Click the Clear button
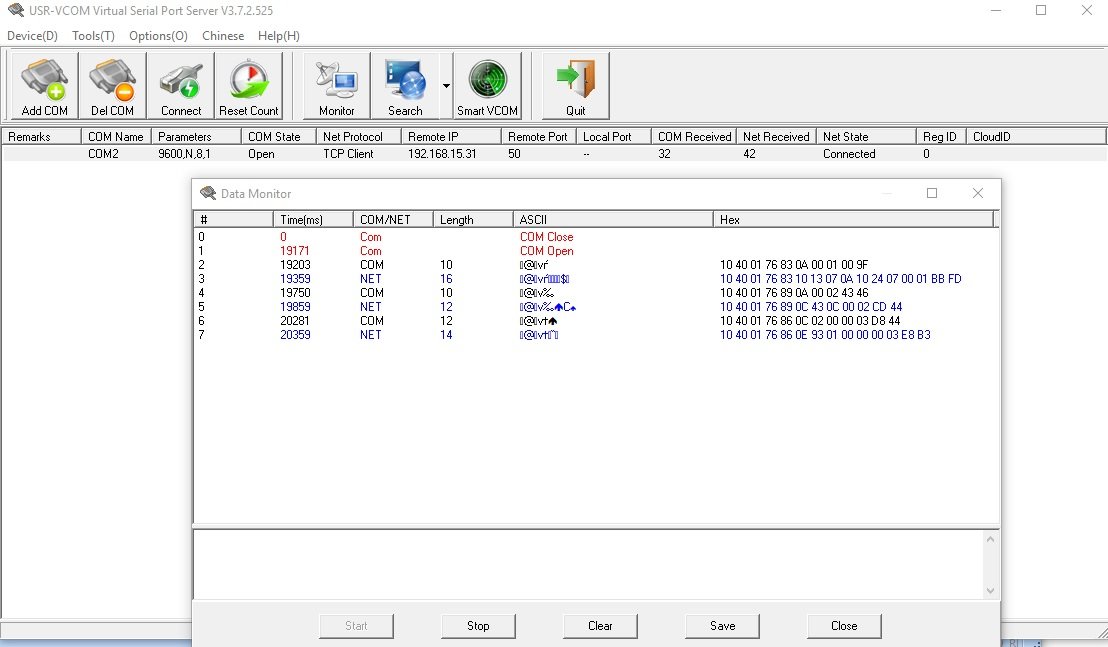 tap(600, 626)
